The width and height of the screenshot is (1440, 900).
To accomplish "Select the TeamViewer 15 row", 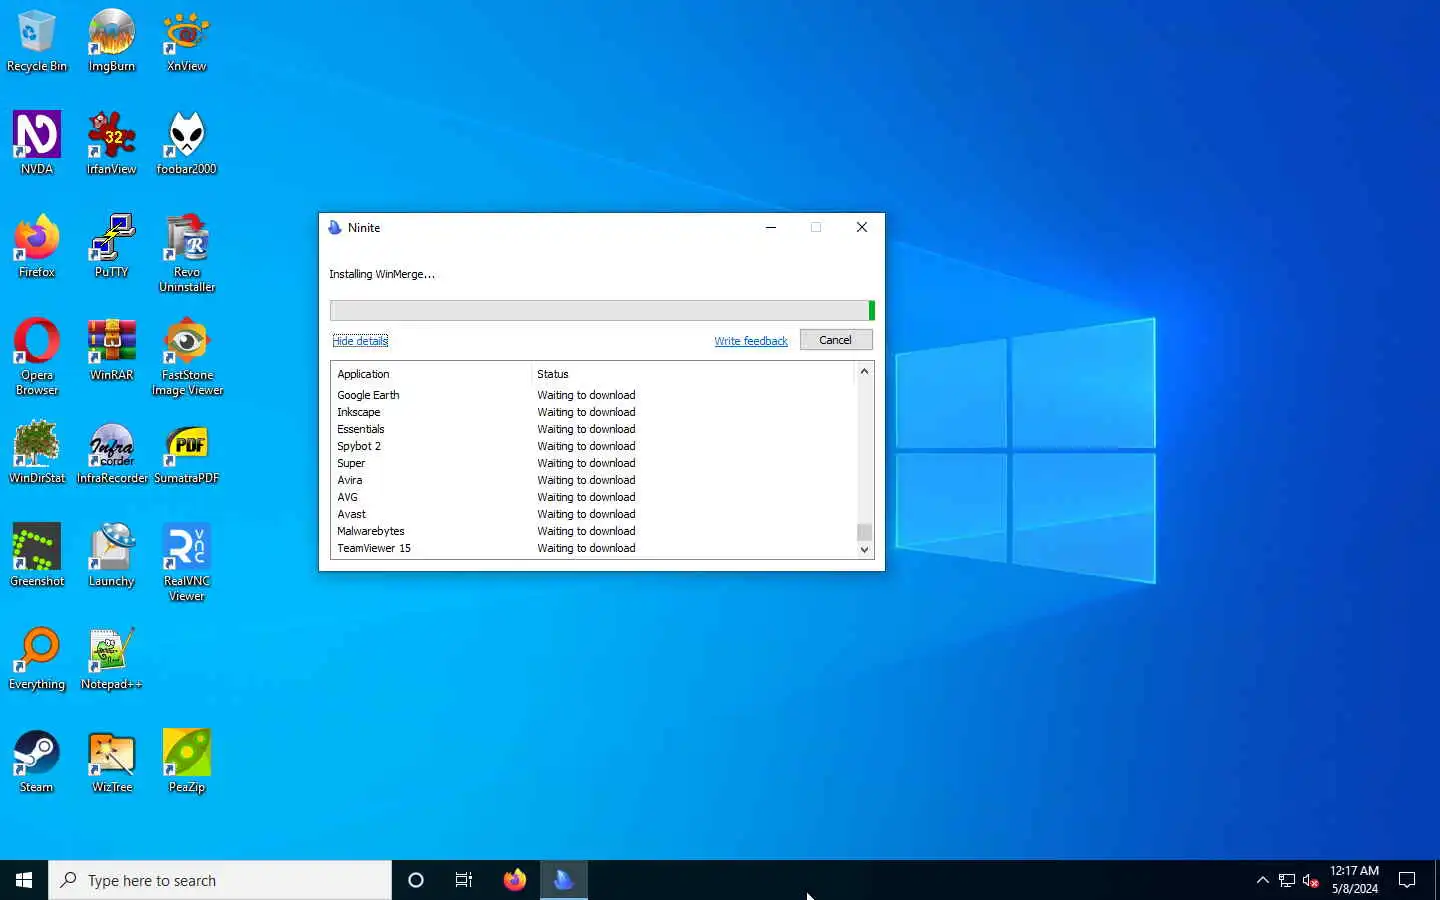I will [x=594, y=548].
